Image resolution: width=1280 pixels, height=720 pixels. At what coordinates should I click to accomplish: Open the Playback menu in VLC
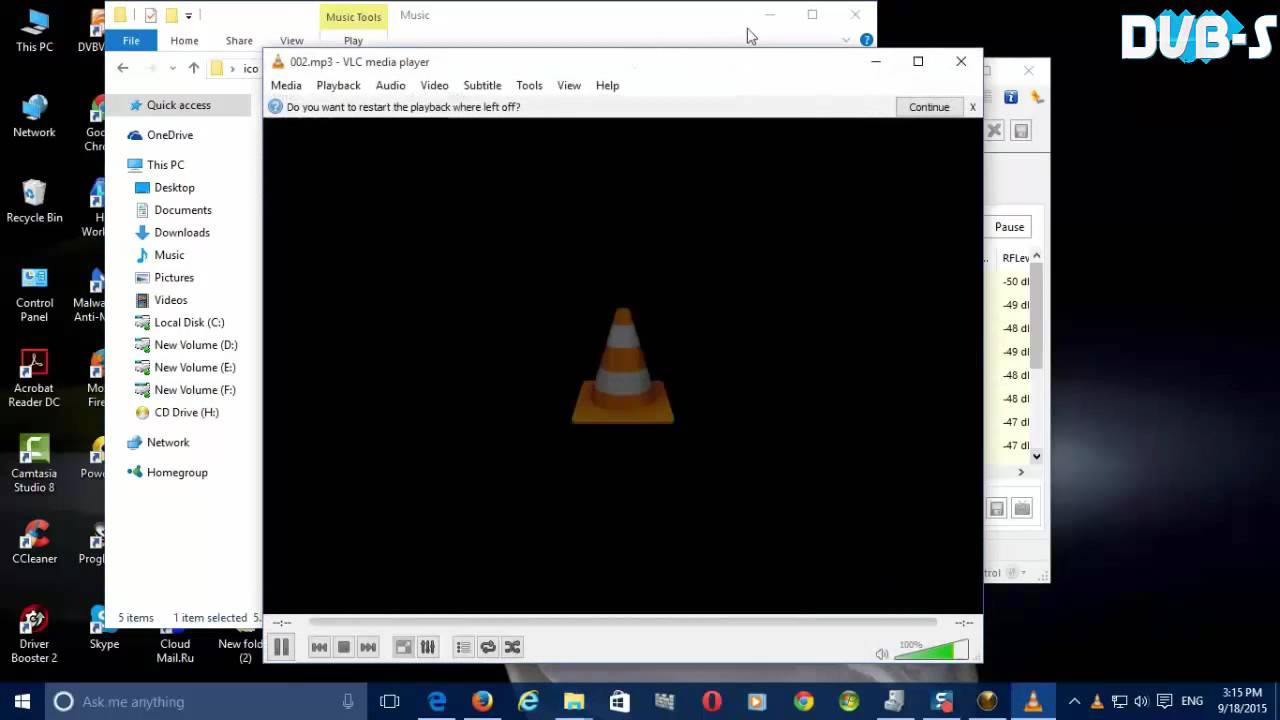338,85
